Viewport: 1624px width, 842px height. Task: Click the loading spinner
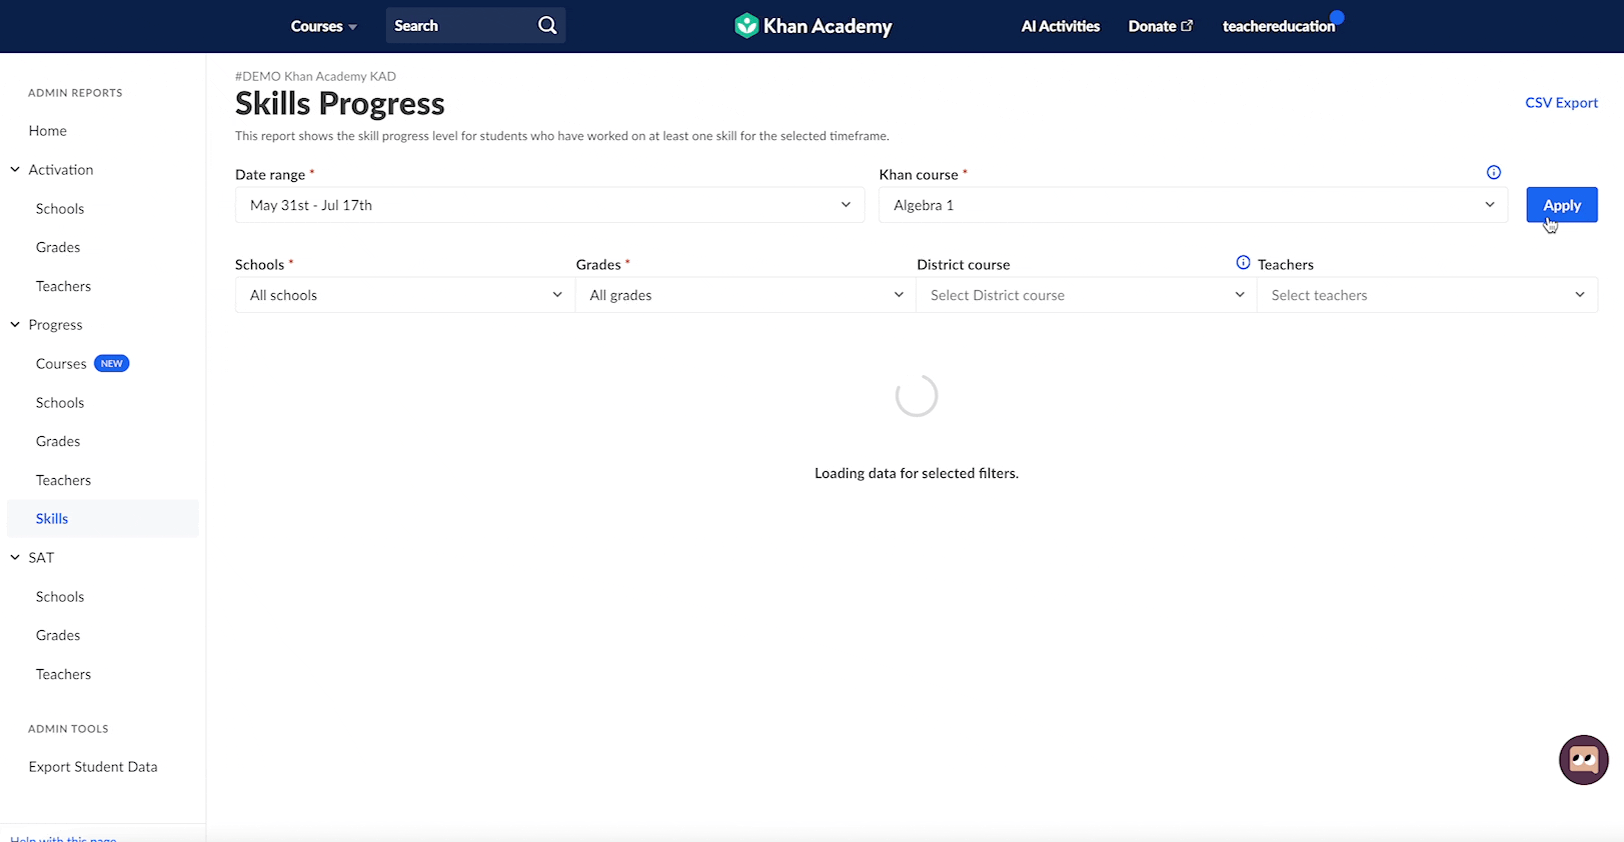pos(916,396)
